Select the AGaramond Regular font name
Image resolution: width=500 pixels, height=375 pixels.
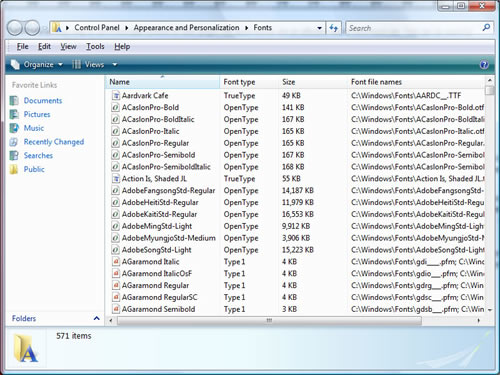click(155, 286)
